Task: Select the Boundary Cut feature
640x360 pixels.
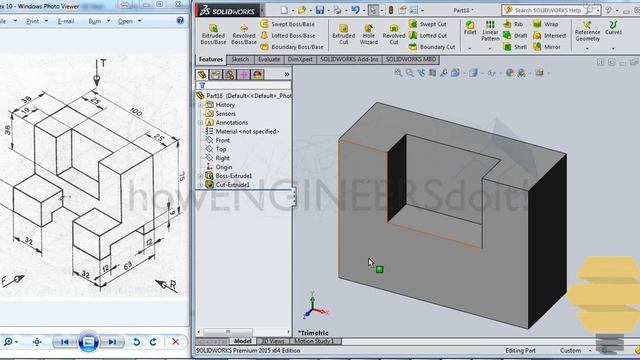Action: 432,47
